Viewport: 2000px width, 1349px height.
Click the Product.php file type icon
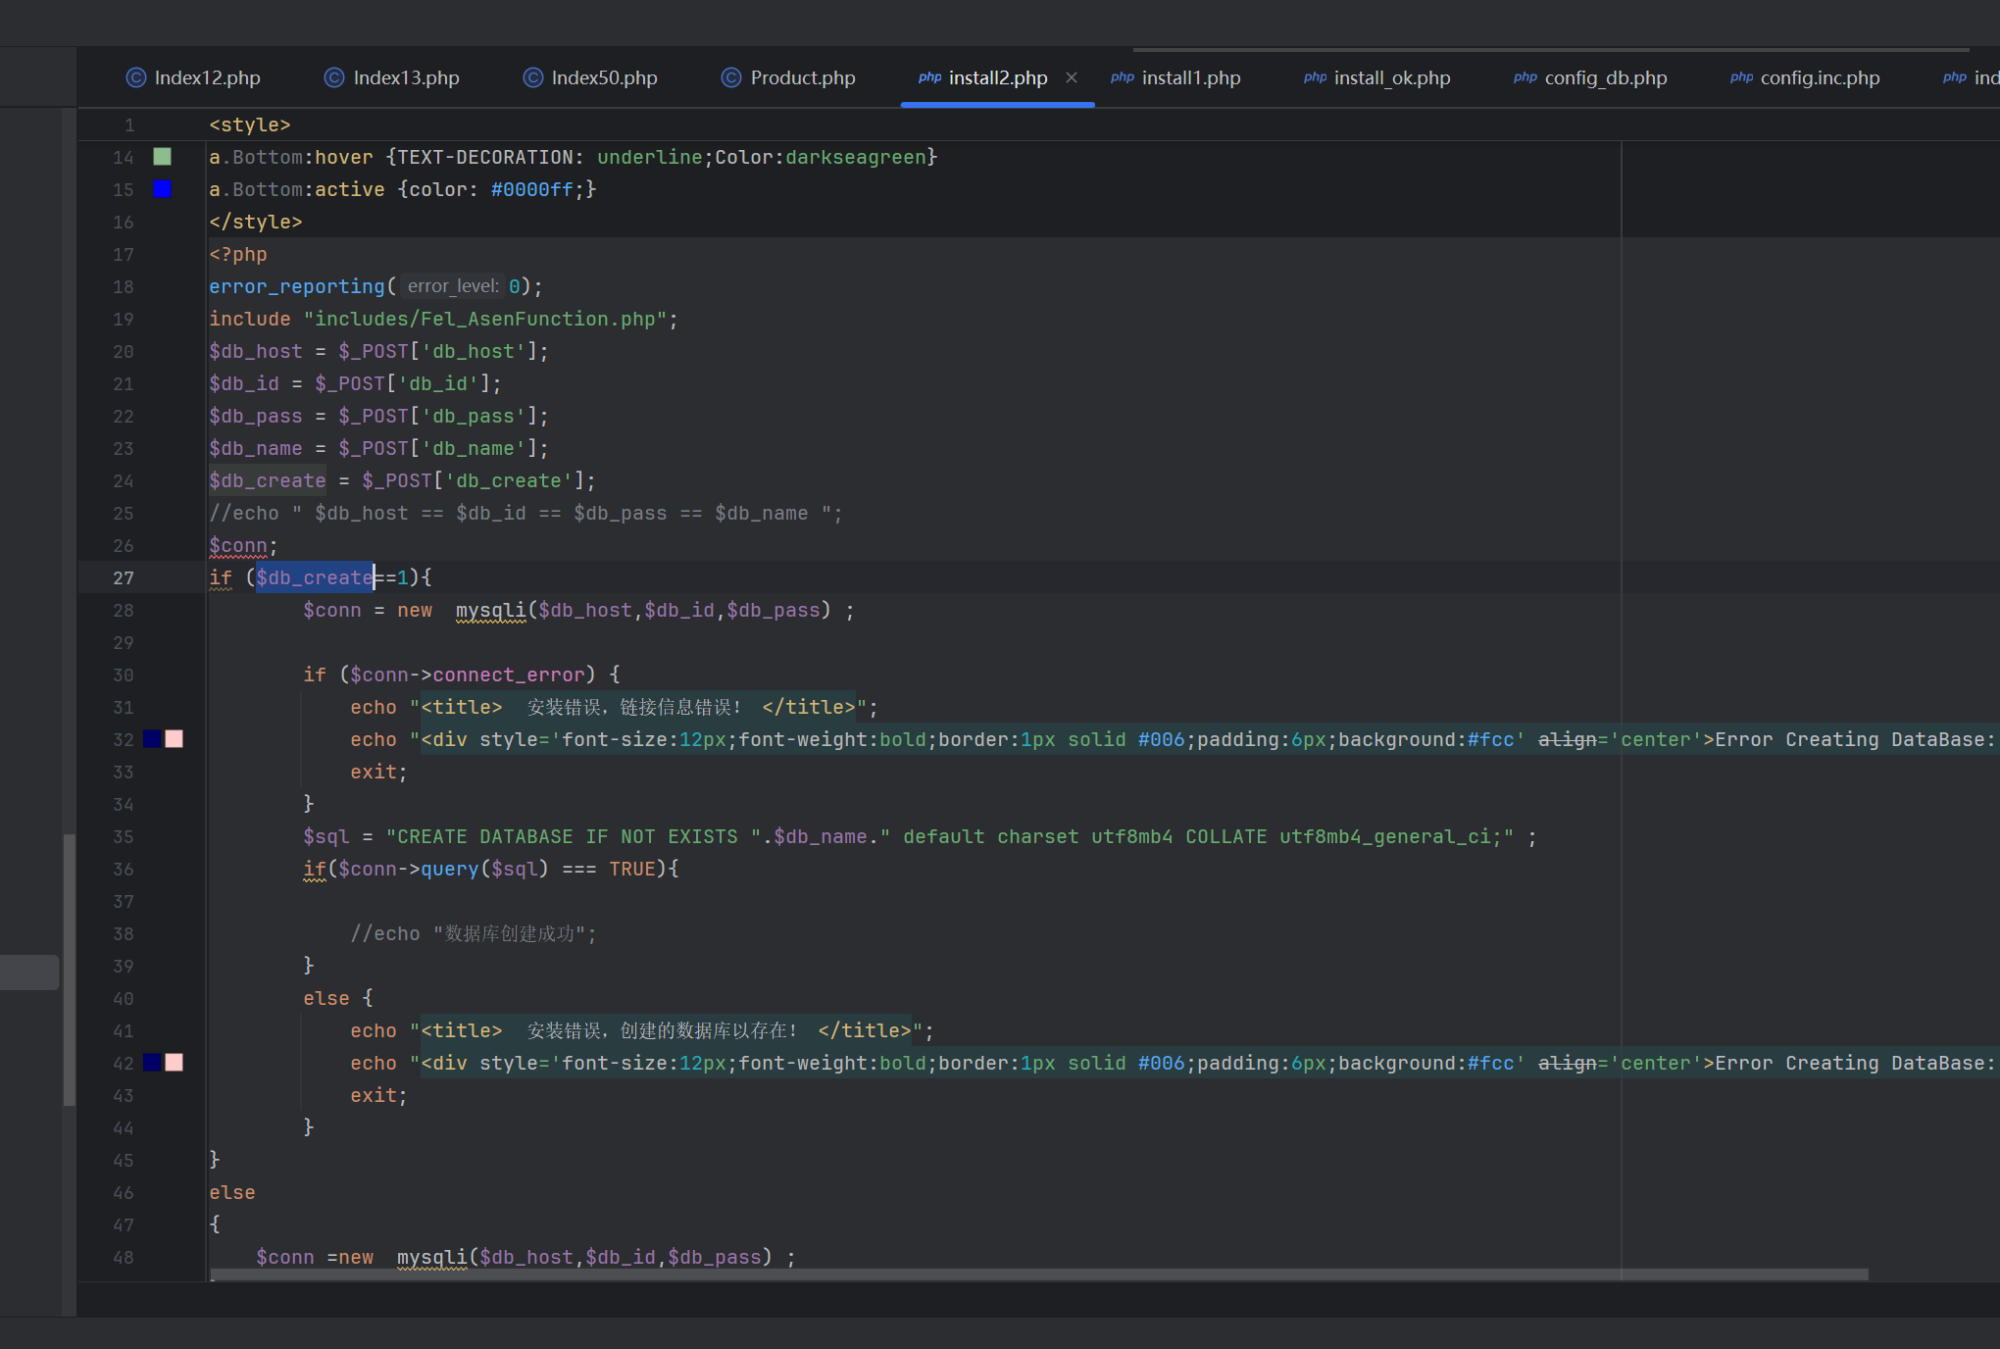tap(731, 78)
